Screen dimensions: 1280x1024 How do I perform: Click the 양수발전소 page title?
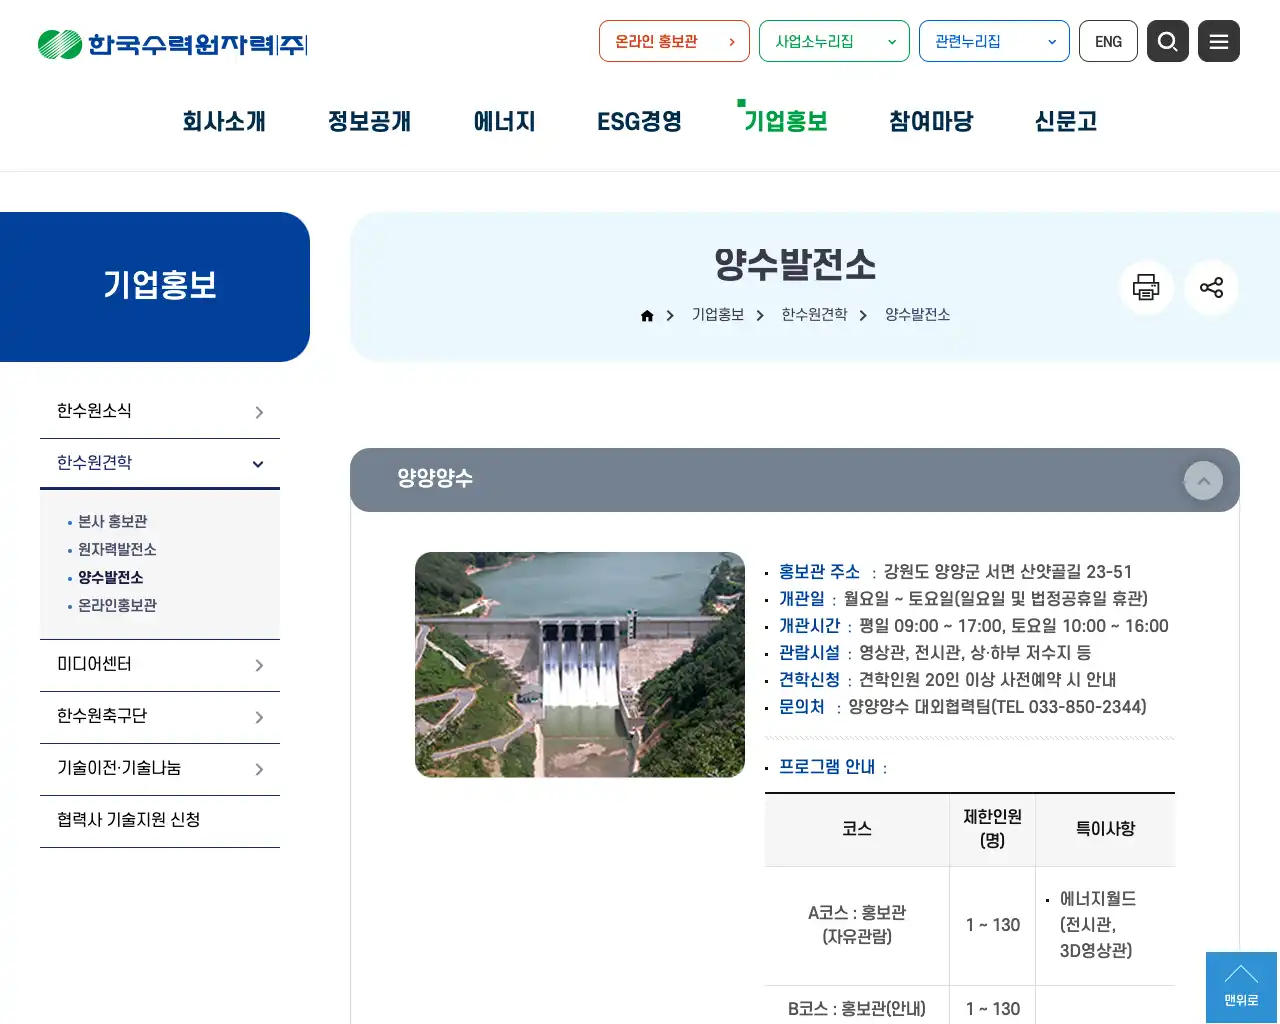[x=795, y=265]
